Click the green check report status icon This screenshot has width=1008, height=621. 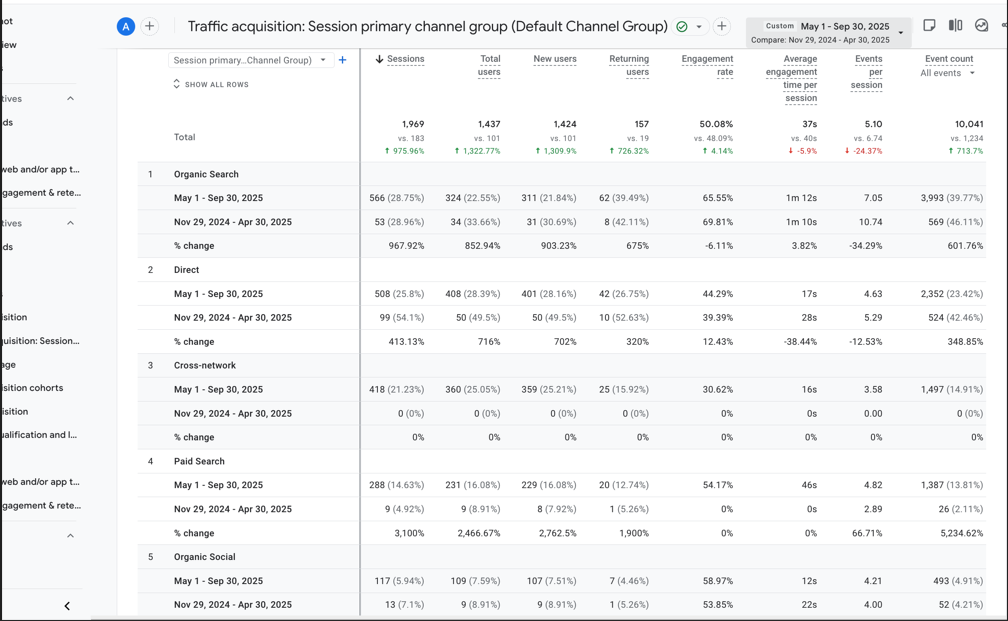coord(682,27)
